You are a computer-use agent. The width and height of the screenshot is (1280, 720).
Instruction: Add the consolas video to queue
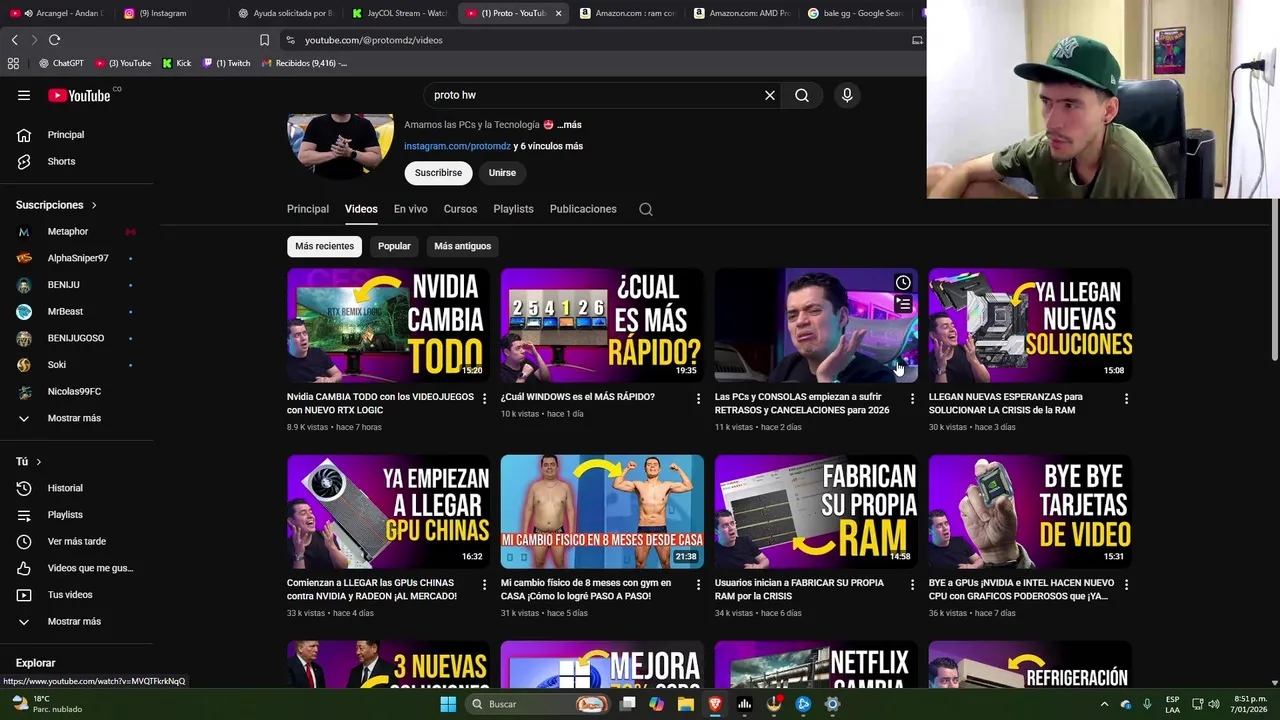point(903,304)
